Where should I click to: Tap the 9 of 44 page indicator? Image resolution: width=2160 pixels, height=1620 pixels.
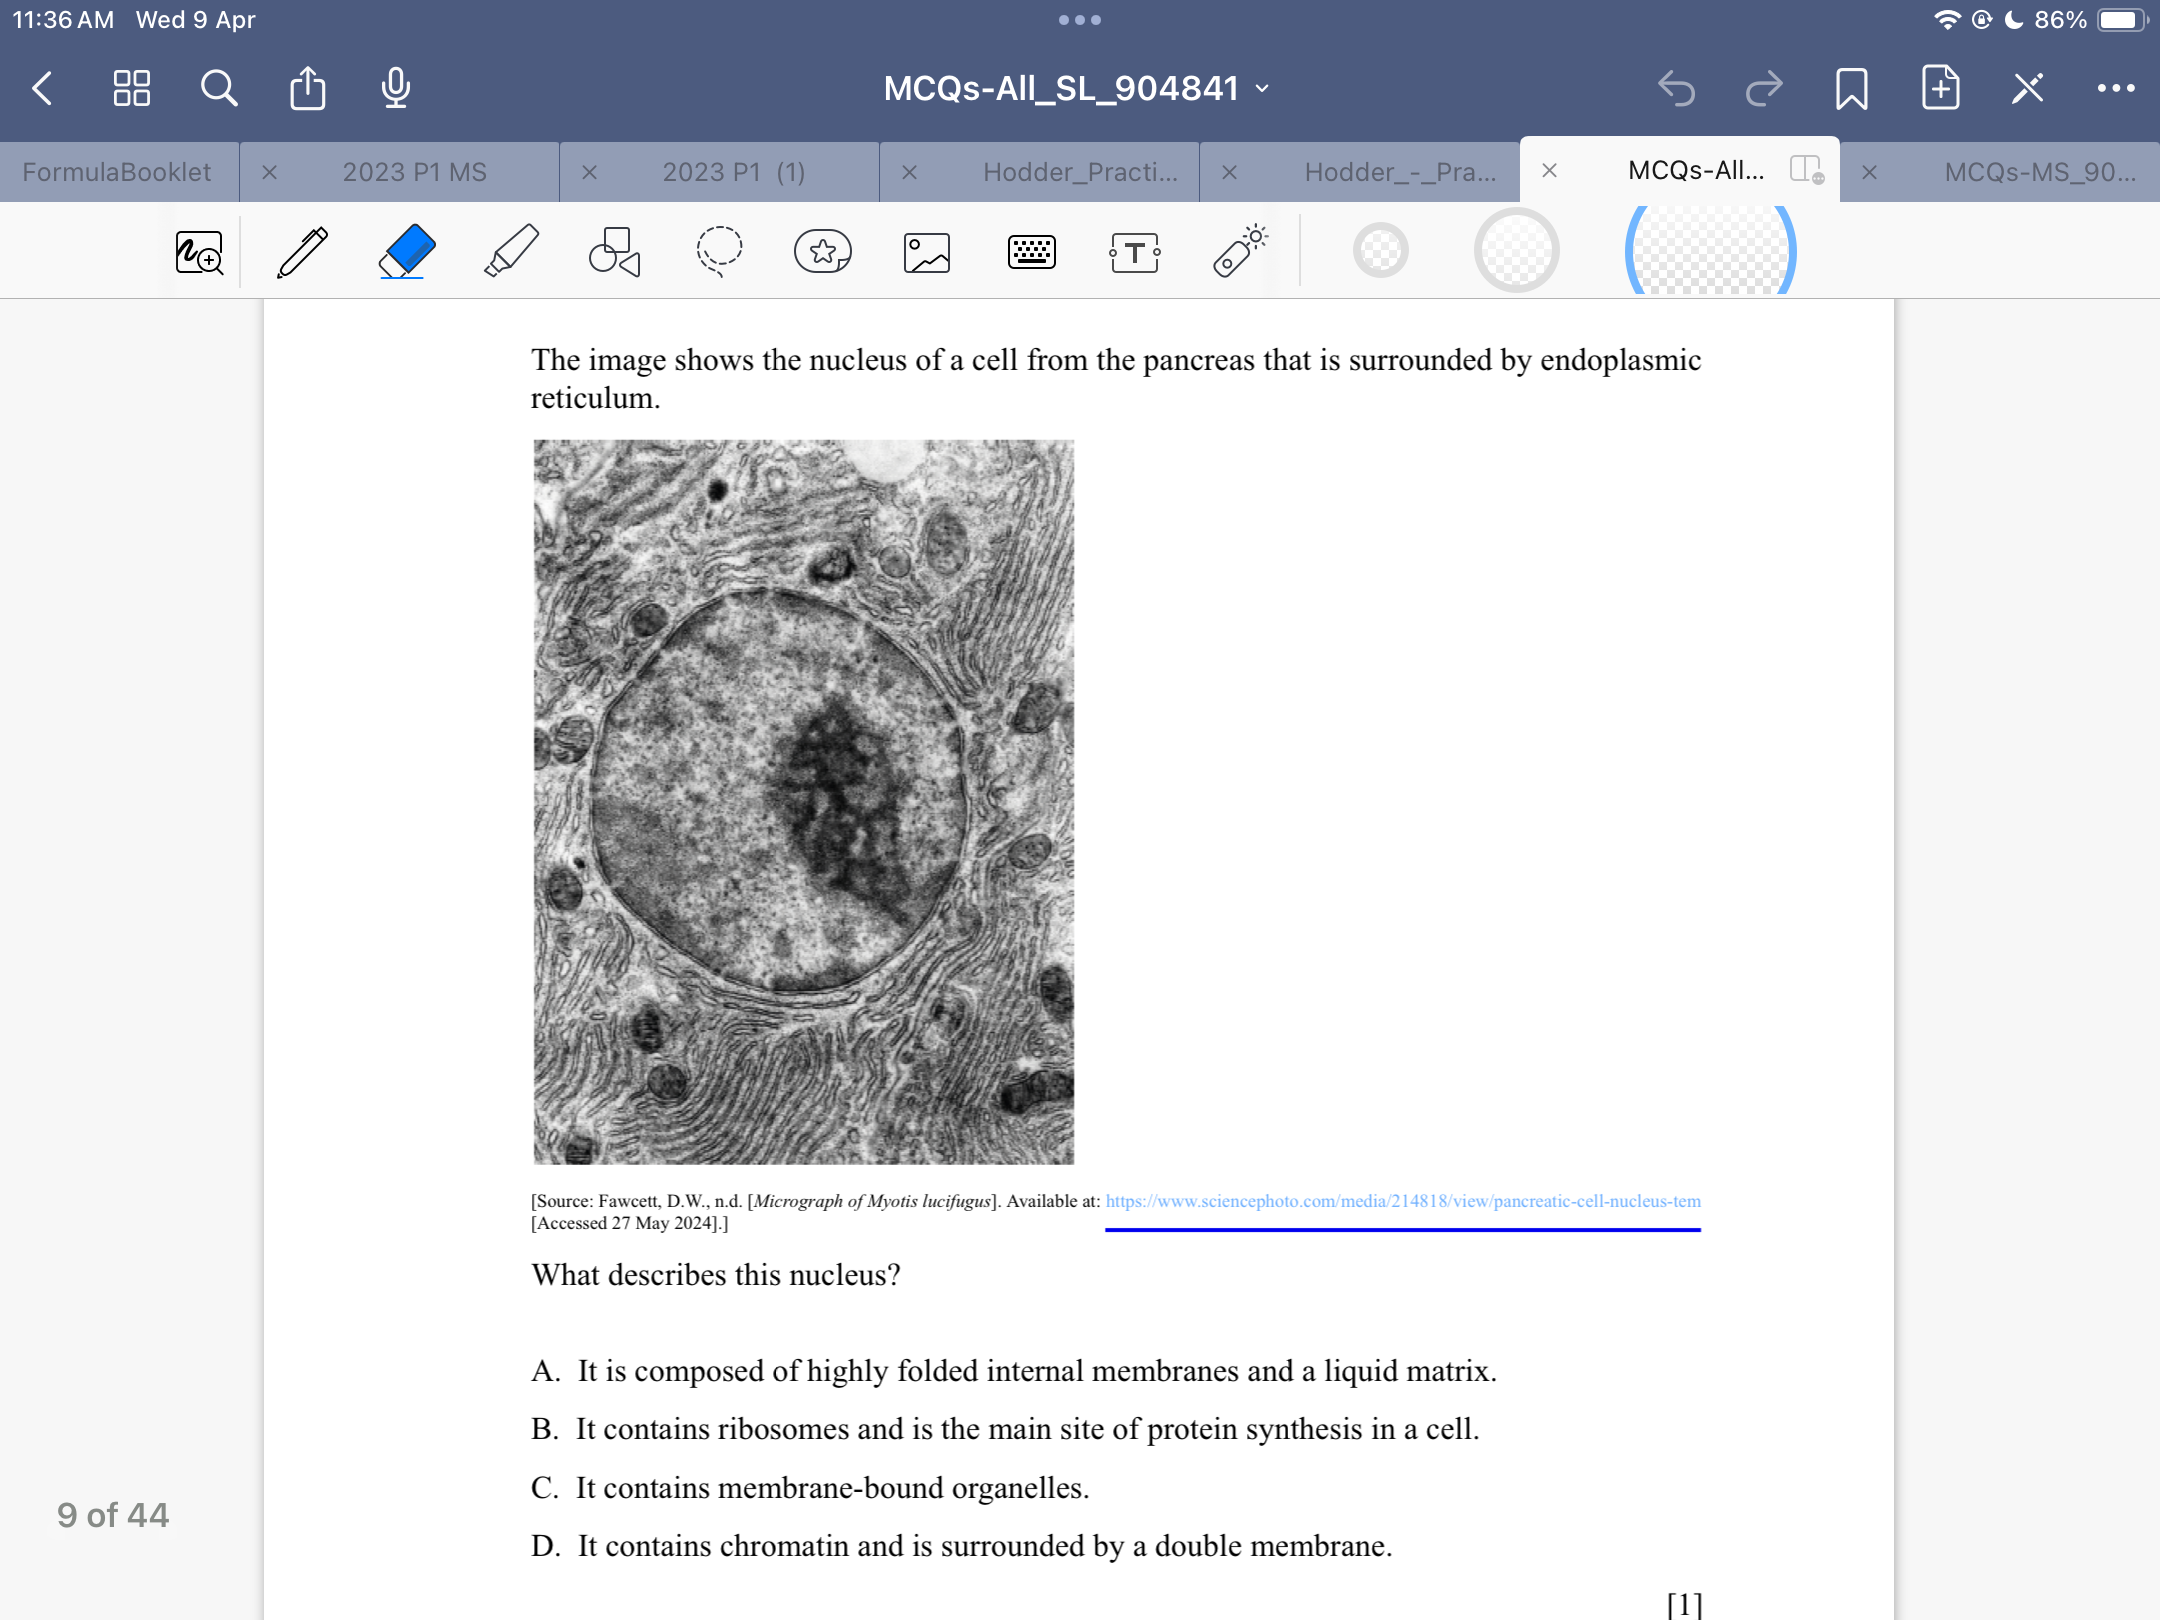113,1515
